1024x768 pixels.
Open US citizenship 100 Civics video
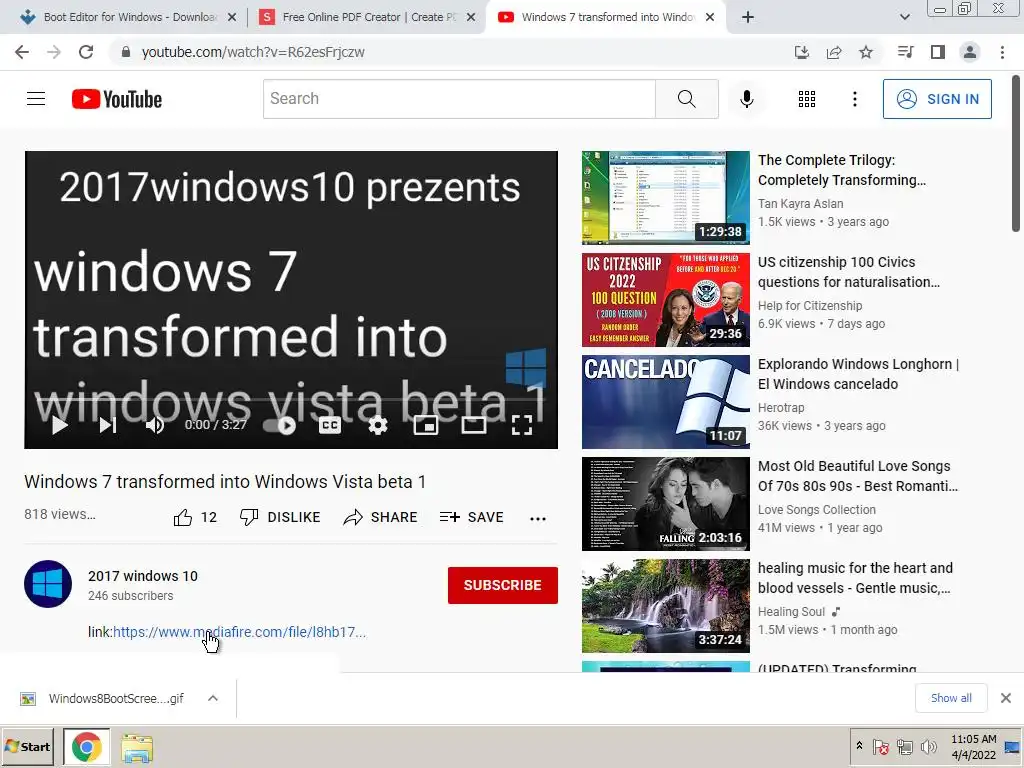[x=848, y=272]
